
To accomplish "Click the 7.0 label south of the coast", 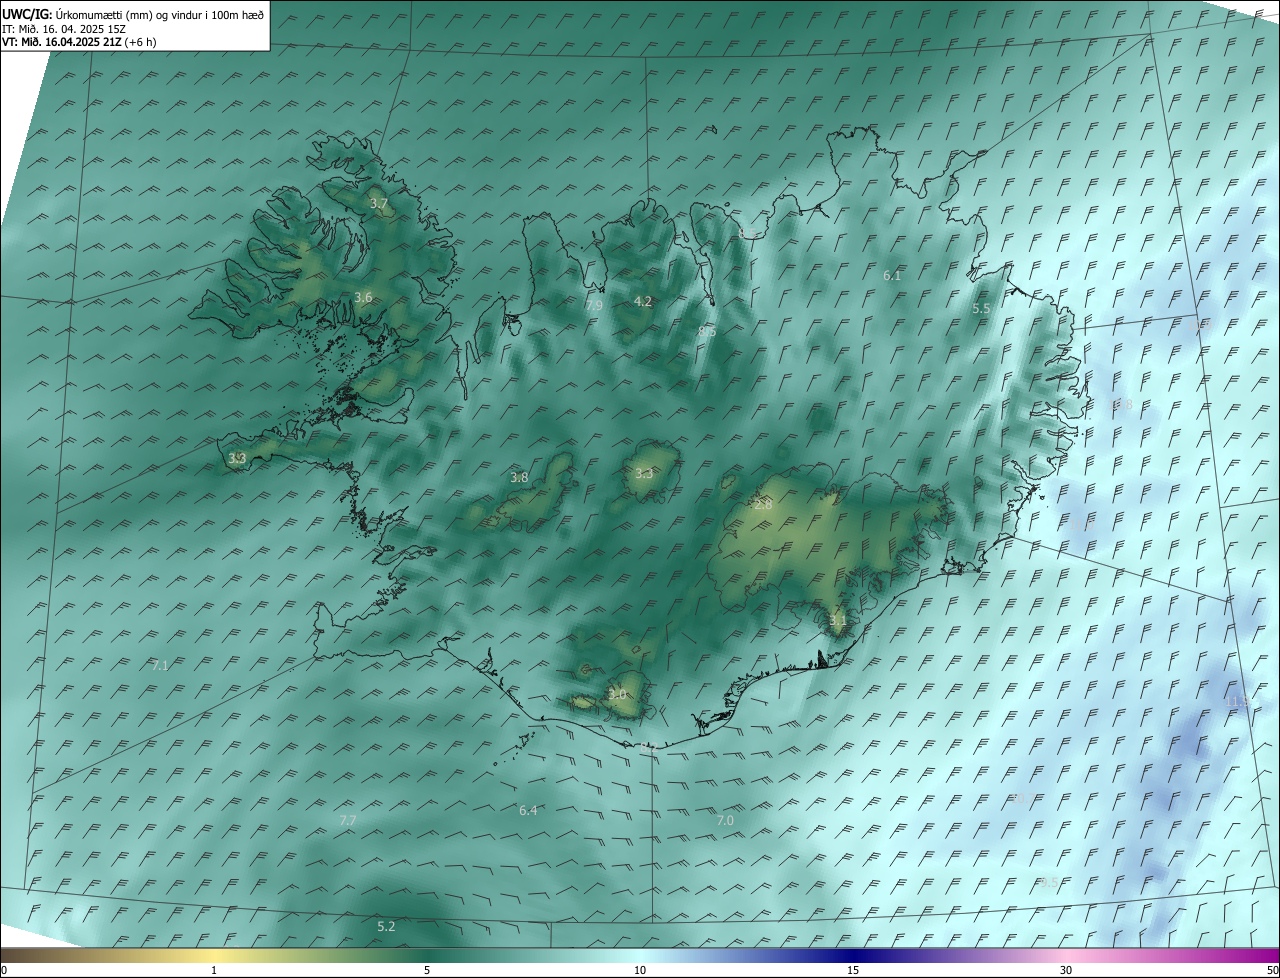I will [x=725, y=820].
